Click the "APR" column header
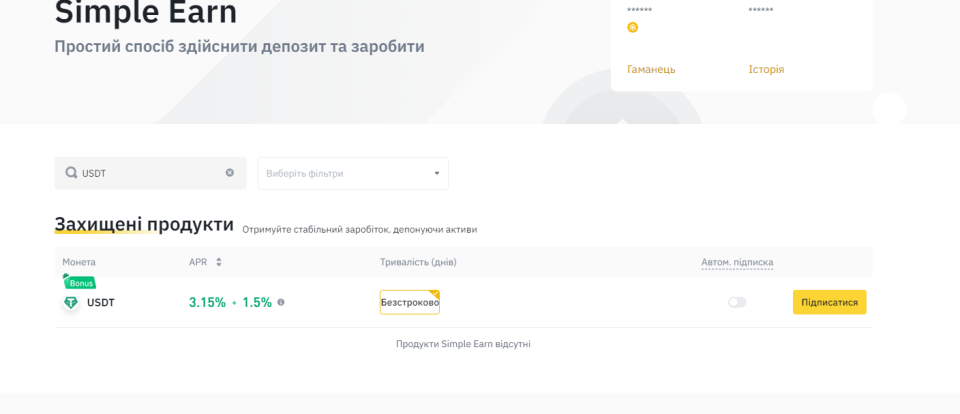 coord(198,262)
